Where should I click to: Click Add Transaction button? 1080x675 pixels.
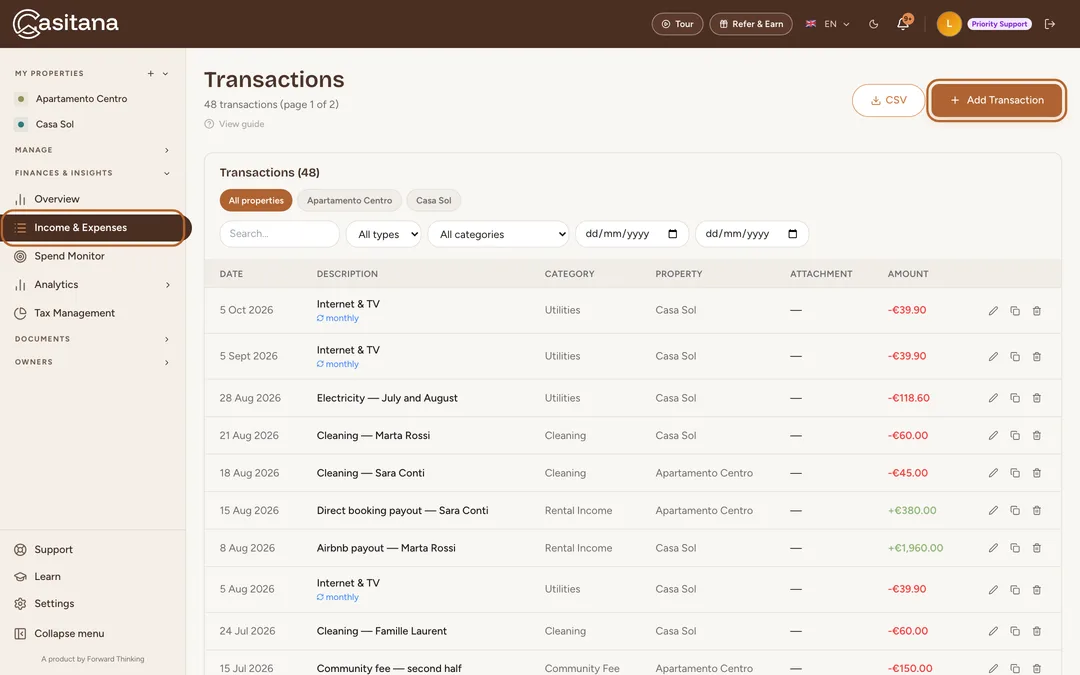(997, 101)
